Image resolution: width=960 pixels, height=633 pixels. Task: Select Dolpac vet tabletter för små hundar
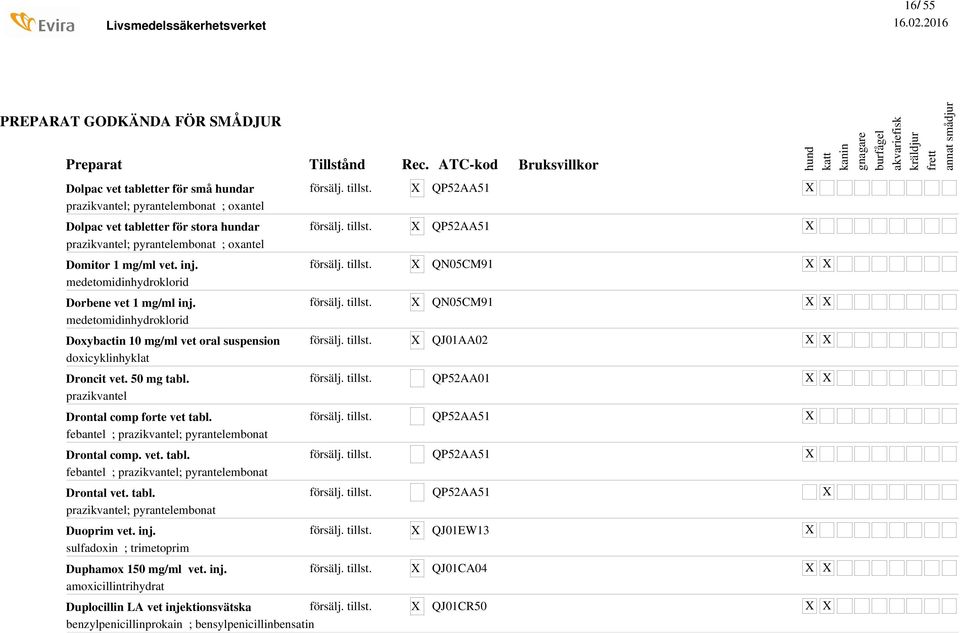click(x=160, y=189)
